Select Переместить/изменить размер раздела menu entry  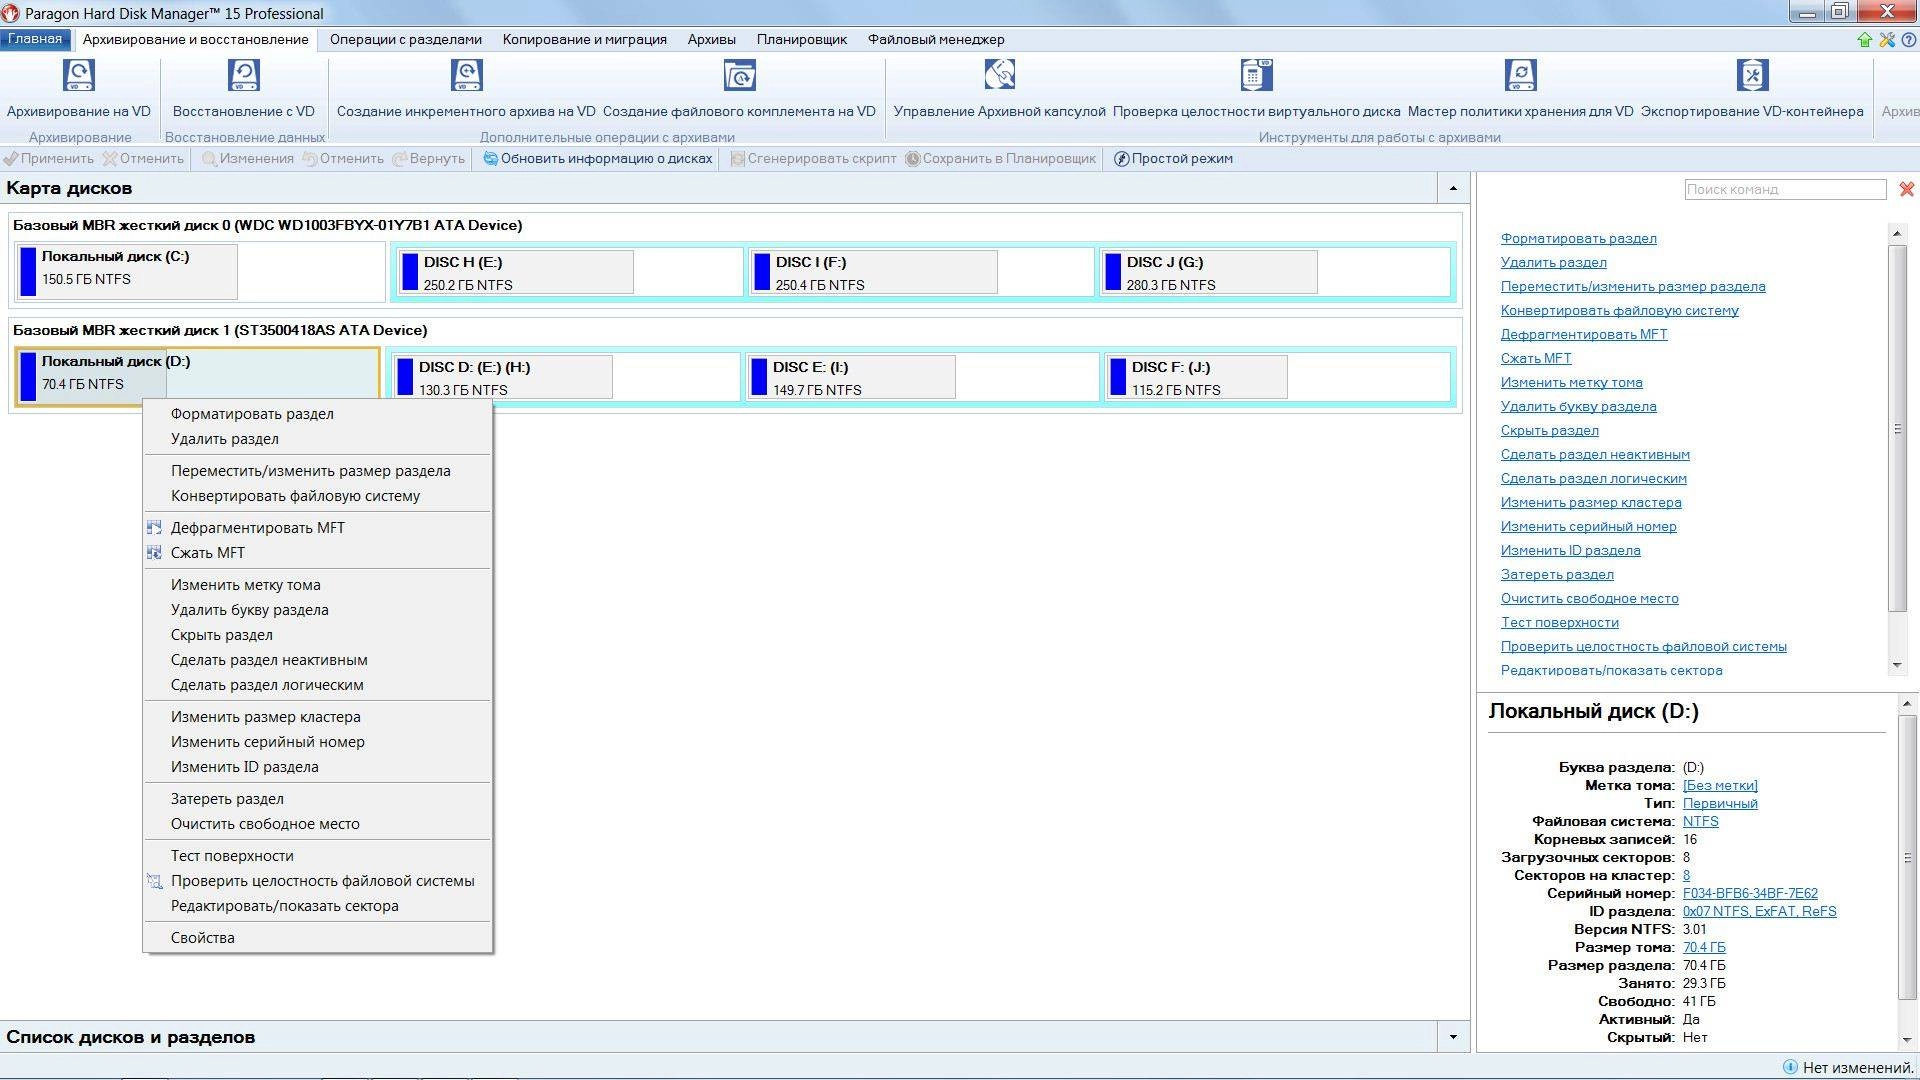318,471
